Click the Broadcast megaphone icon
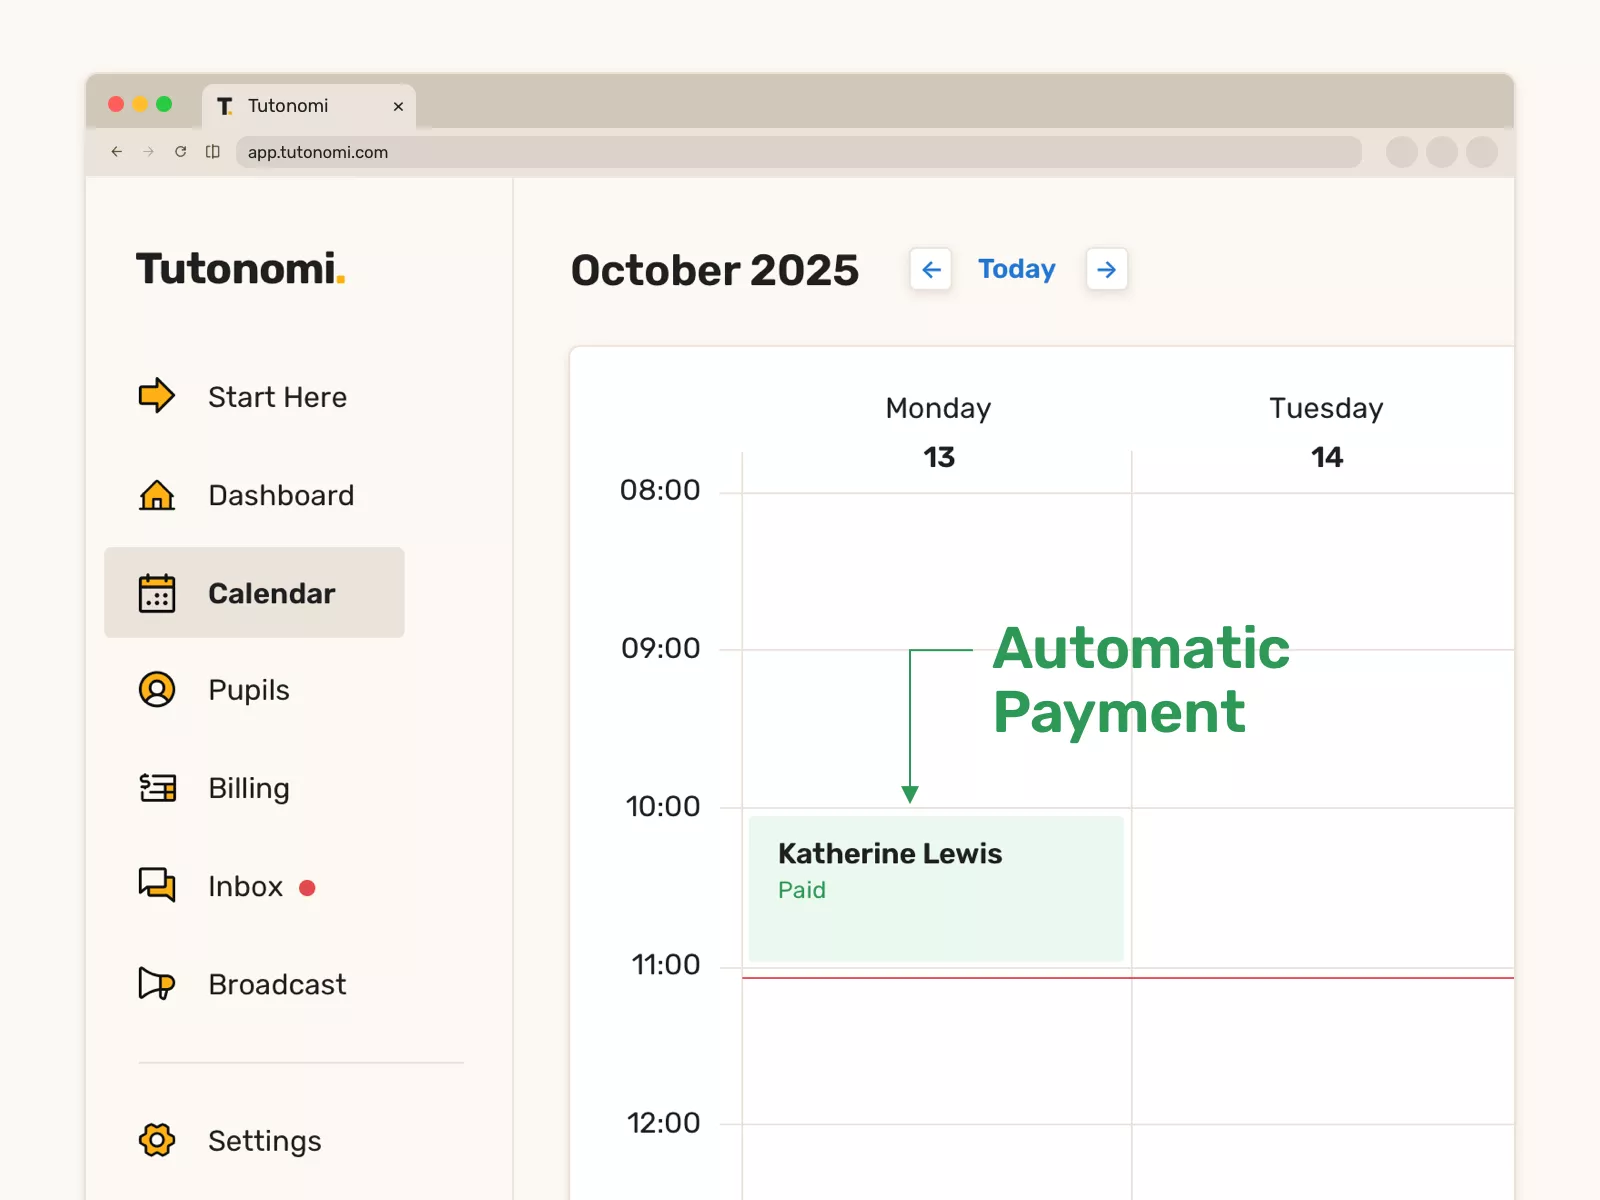 click(156, 984)
